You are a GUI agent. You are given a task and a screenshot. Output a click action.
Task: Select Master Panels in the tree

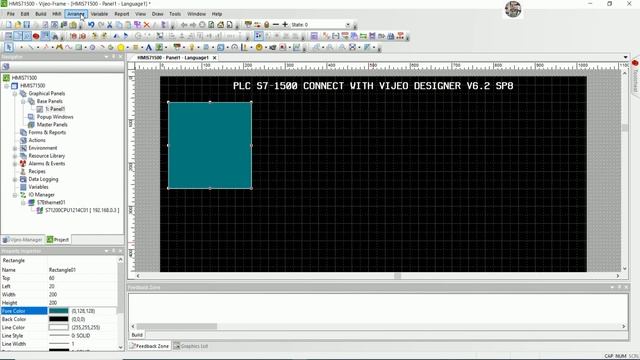coord(52,124)
